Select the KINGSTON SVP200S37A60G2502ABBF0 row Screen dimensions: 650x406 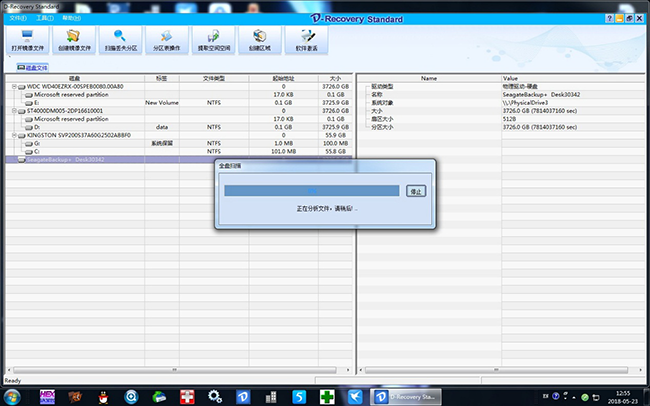178,135
